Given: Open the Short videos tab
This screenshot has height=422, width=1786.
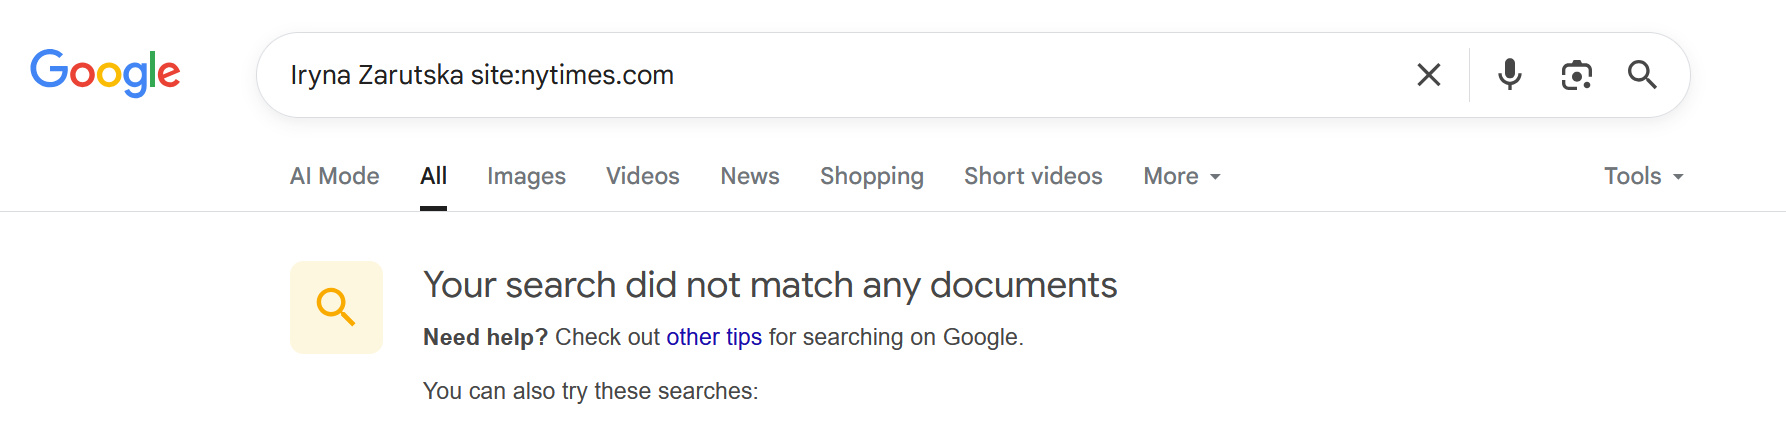Looking at the screenshot, I should click(x=1033, y=176).
